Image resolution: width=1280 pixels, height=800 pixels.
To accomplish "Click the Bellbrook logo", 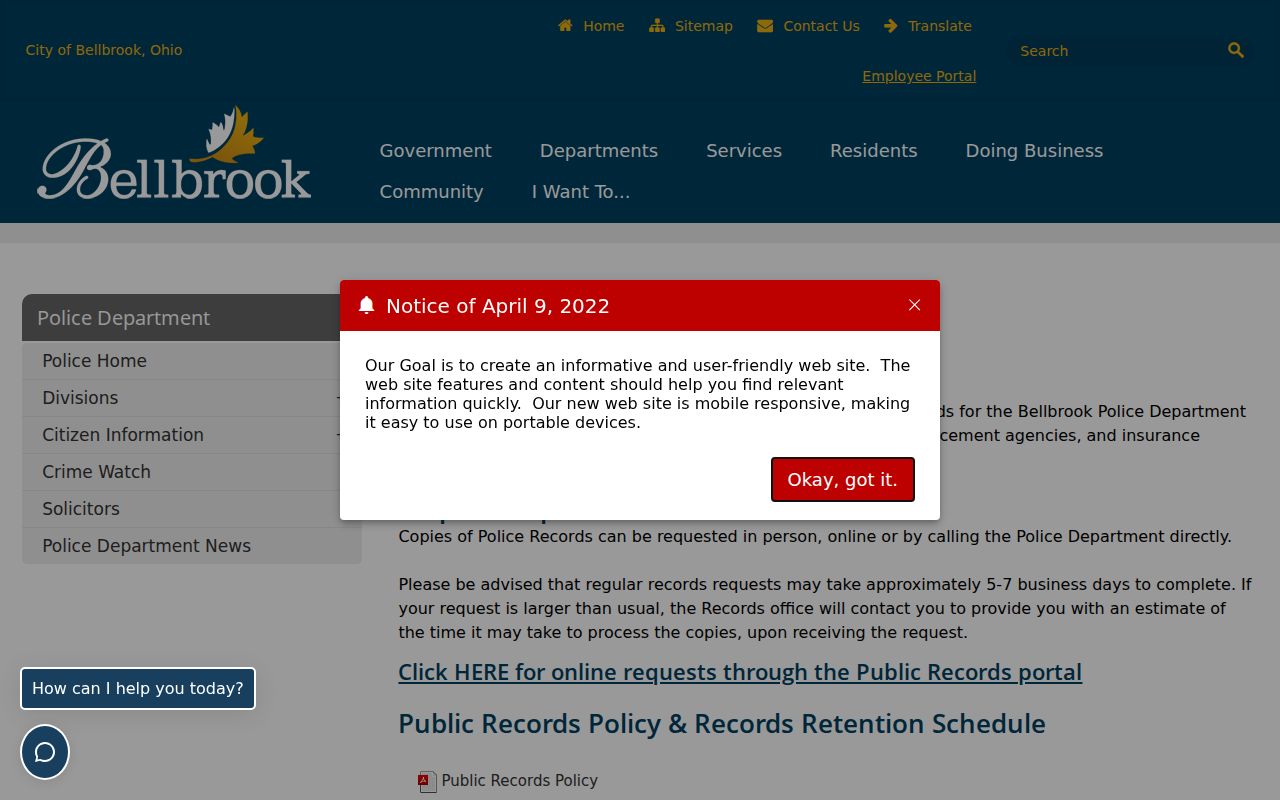I will coord(175,153).
